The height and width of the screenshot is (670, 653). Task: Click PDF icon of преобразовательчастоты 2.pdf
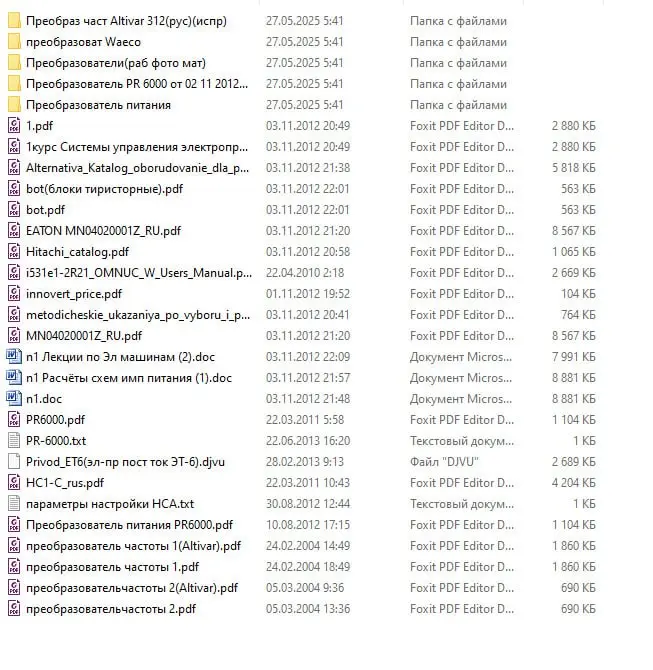(x=14, y=608)
